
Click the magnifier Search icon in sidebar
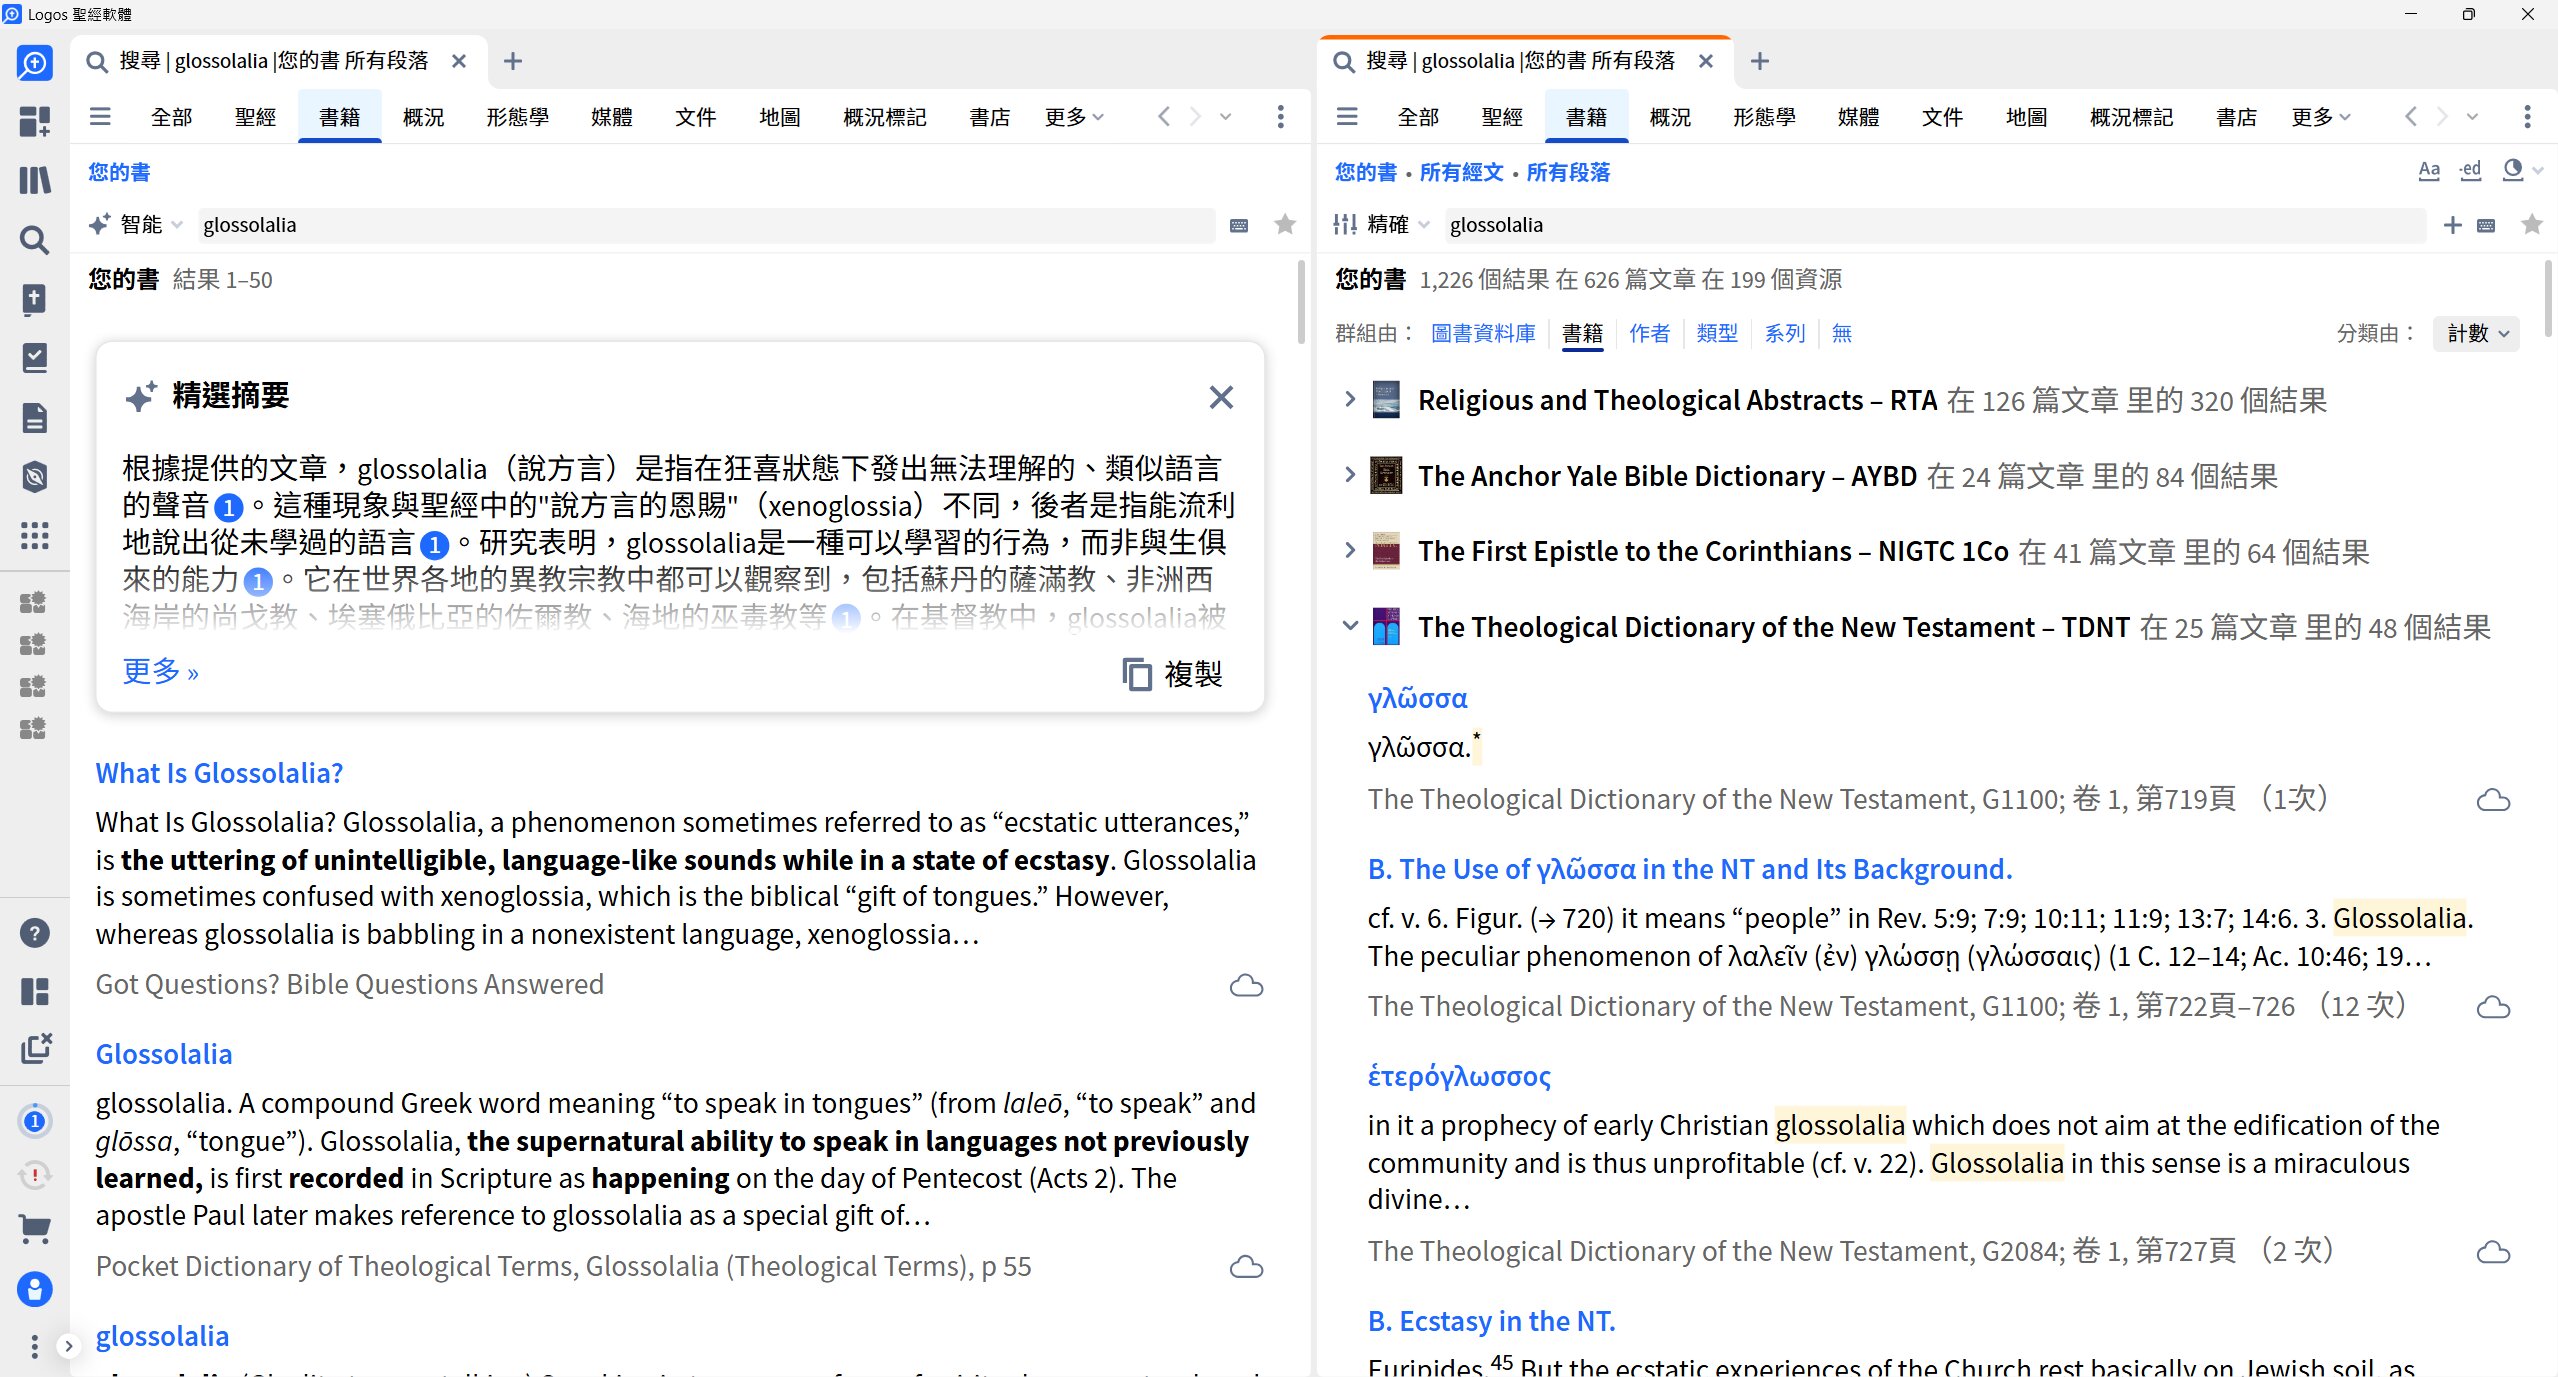pos(34,240)
